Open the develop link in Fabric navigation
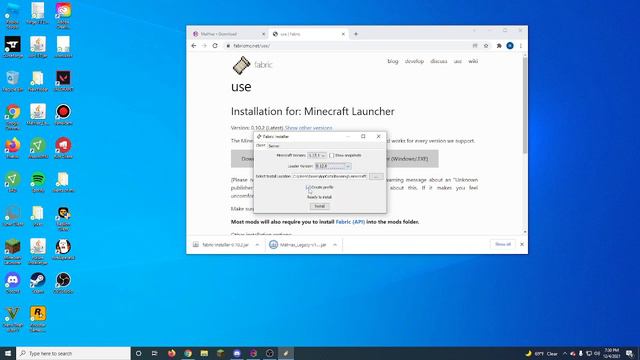Viewport: 640px width, 360px height. click(414, 61)
